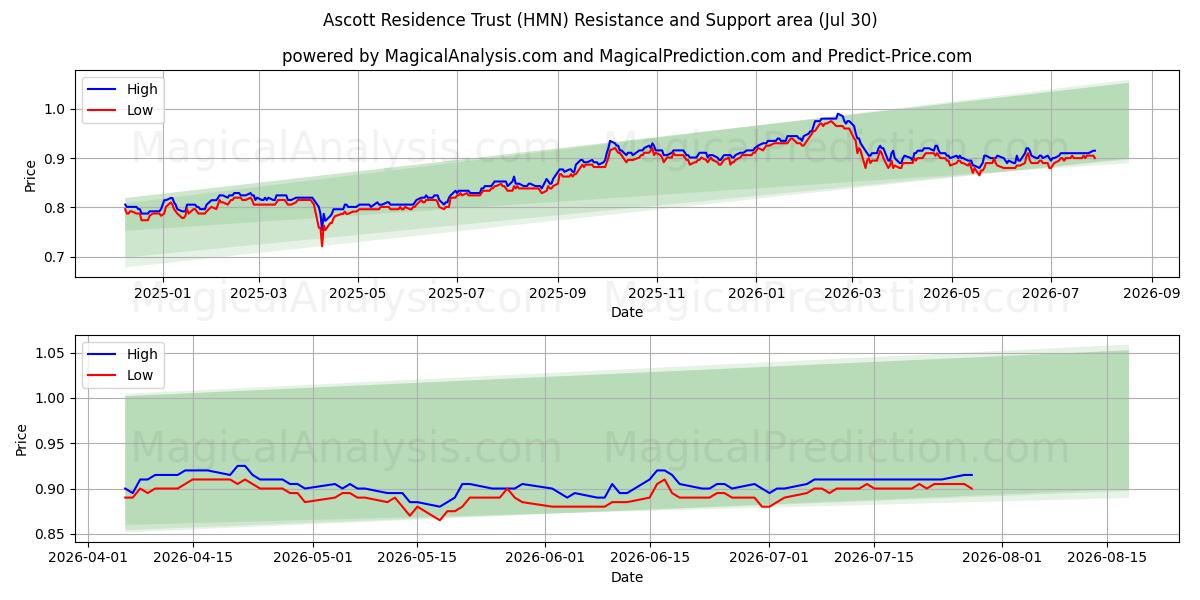Click the '2026-06-15' tick label
The width and height of the screenshot is (1200, 600).
coord(650,558)
